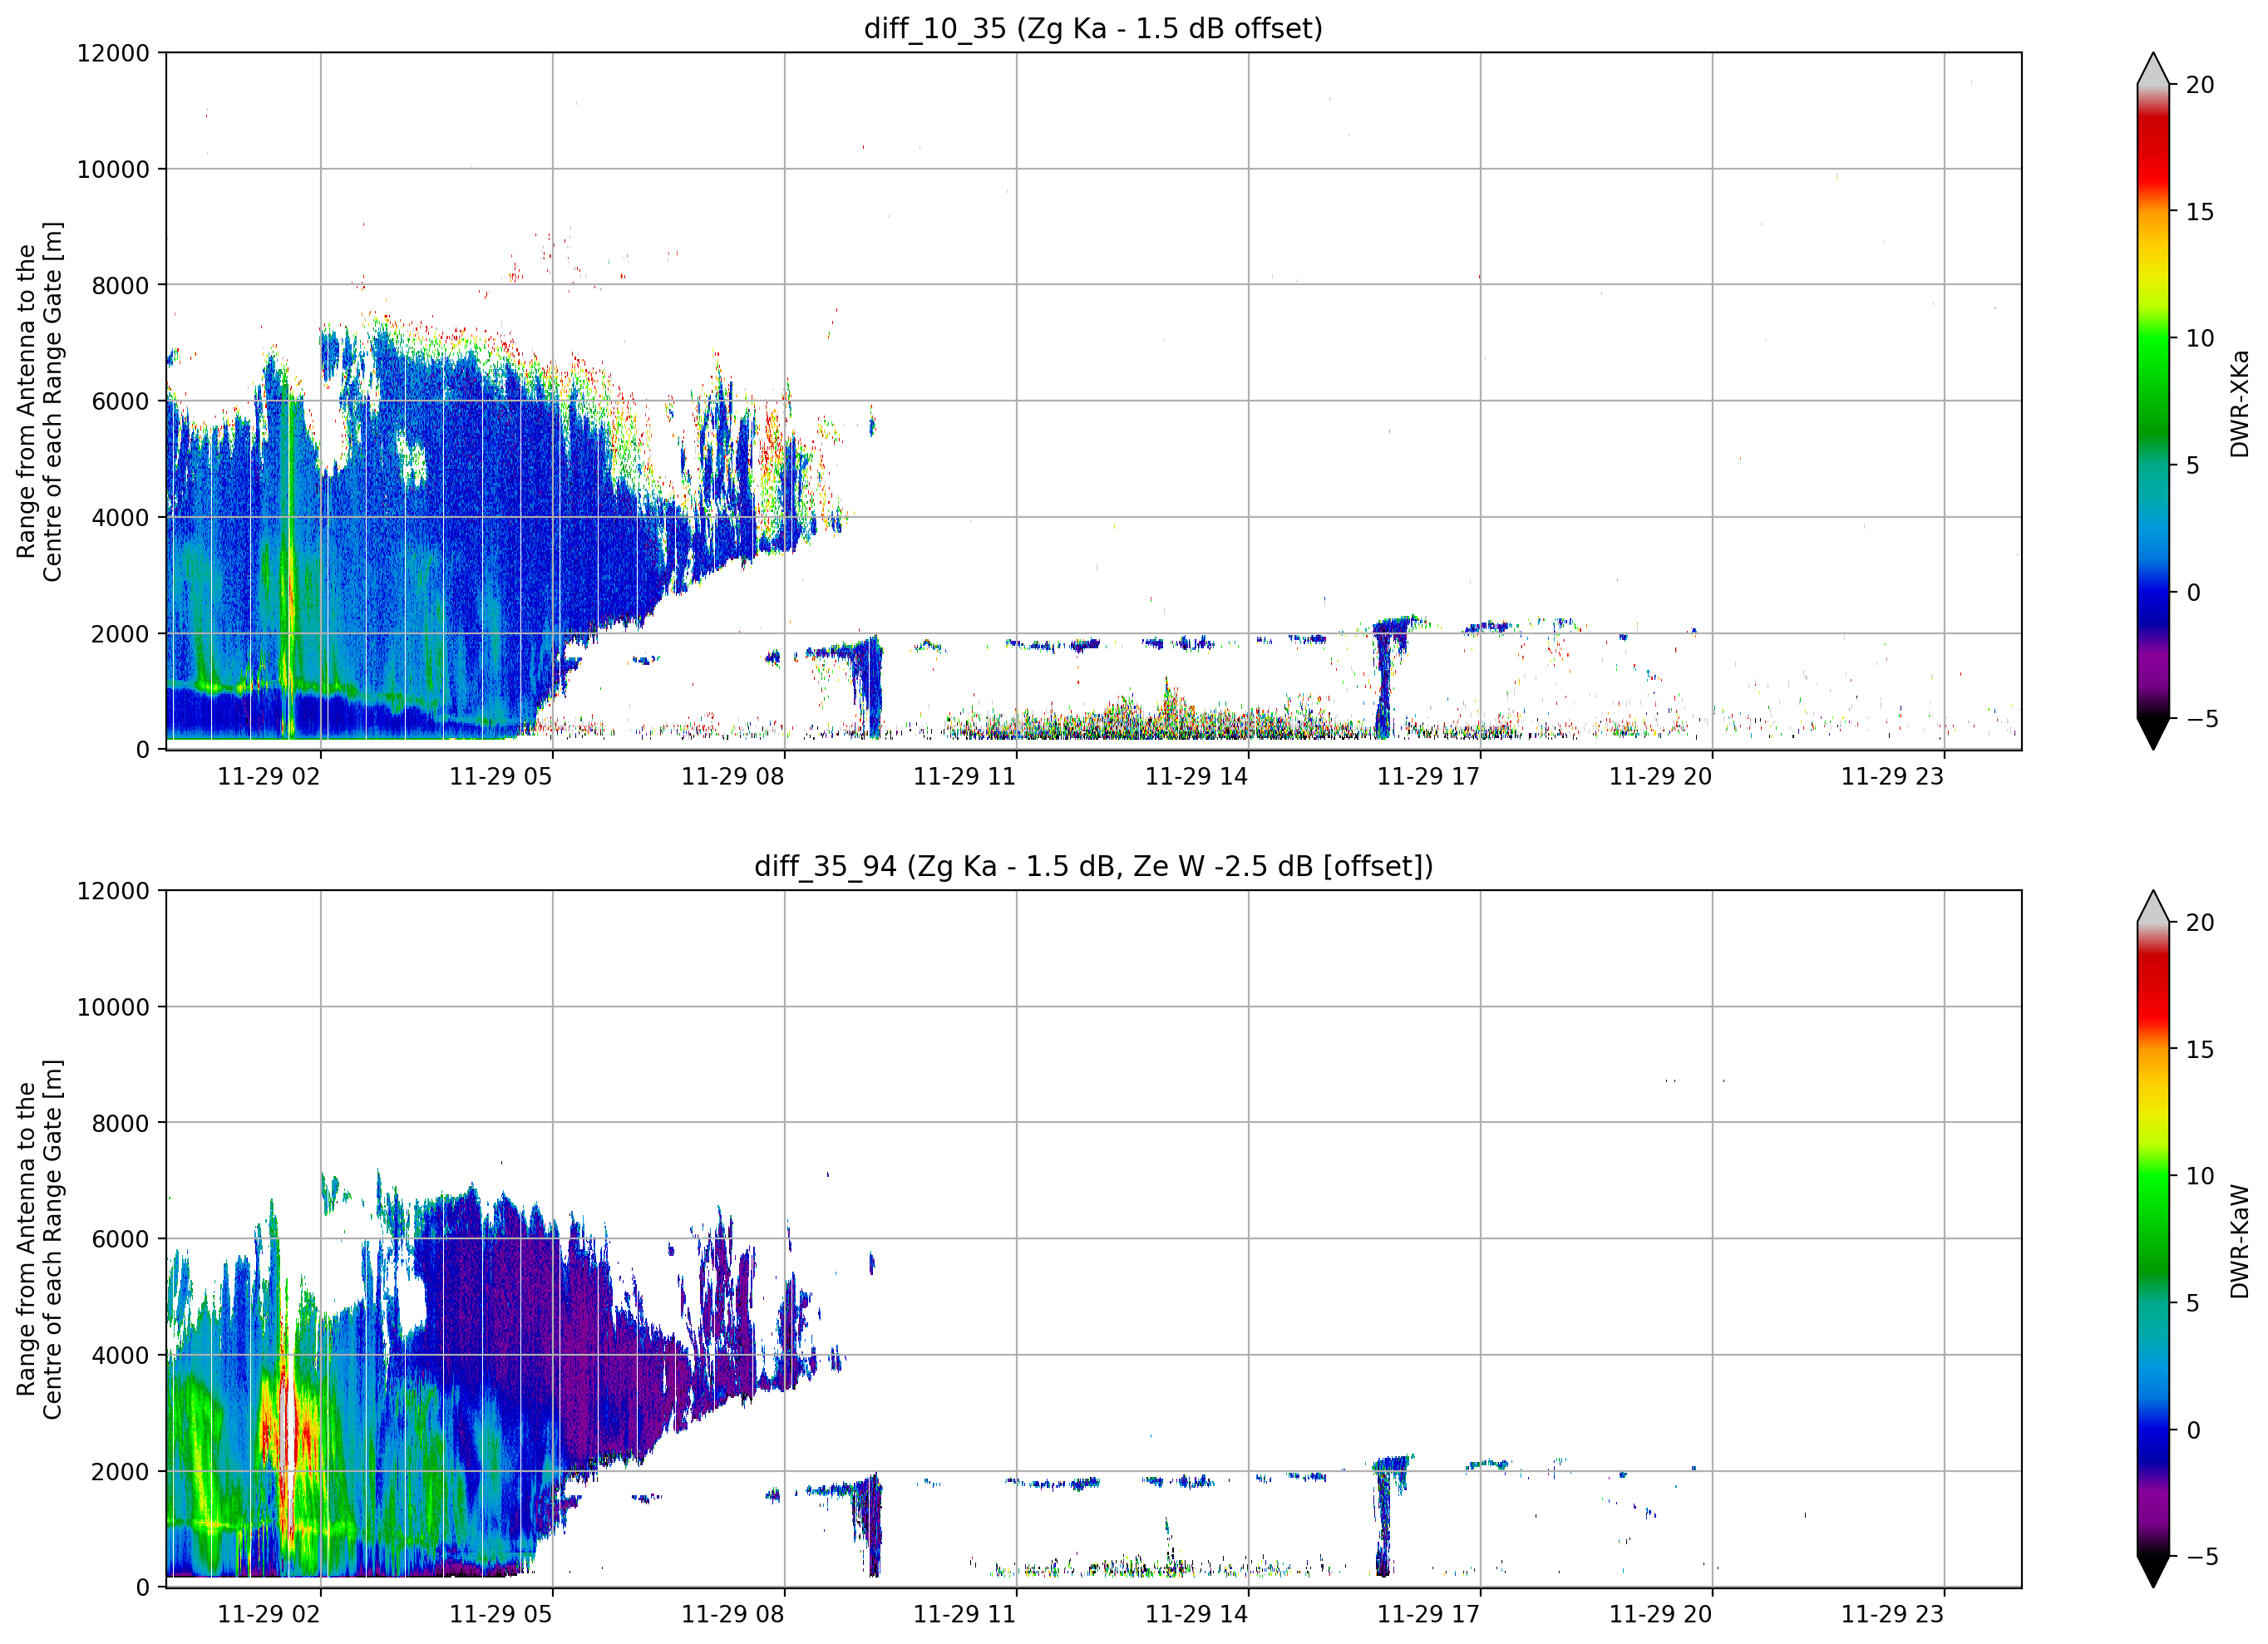Select "11-29 17" x-tick under the diff_10_35 plot
Screen dimensions: 2268x1644
[1429, 777]
